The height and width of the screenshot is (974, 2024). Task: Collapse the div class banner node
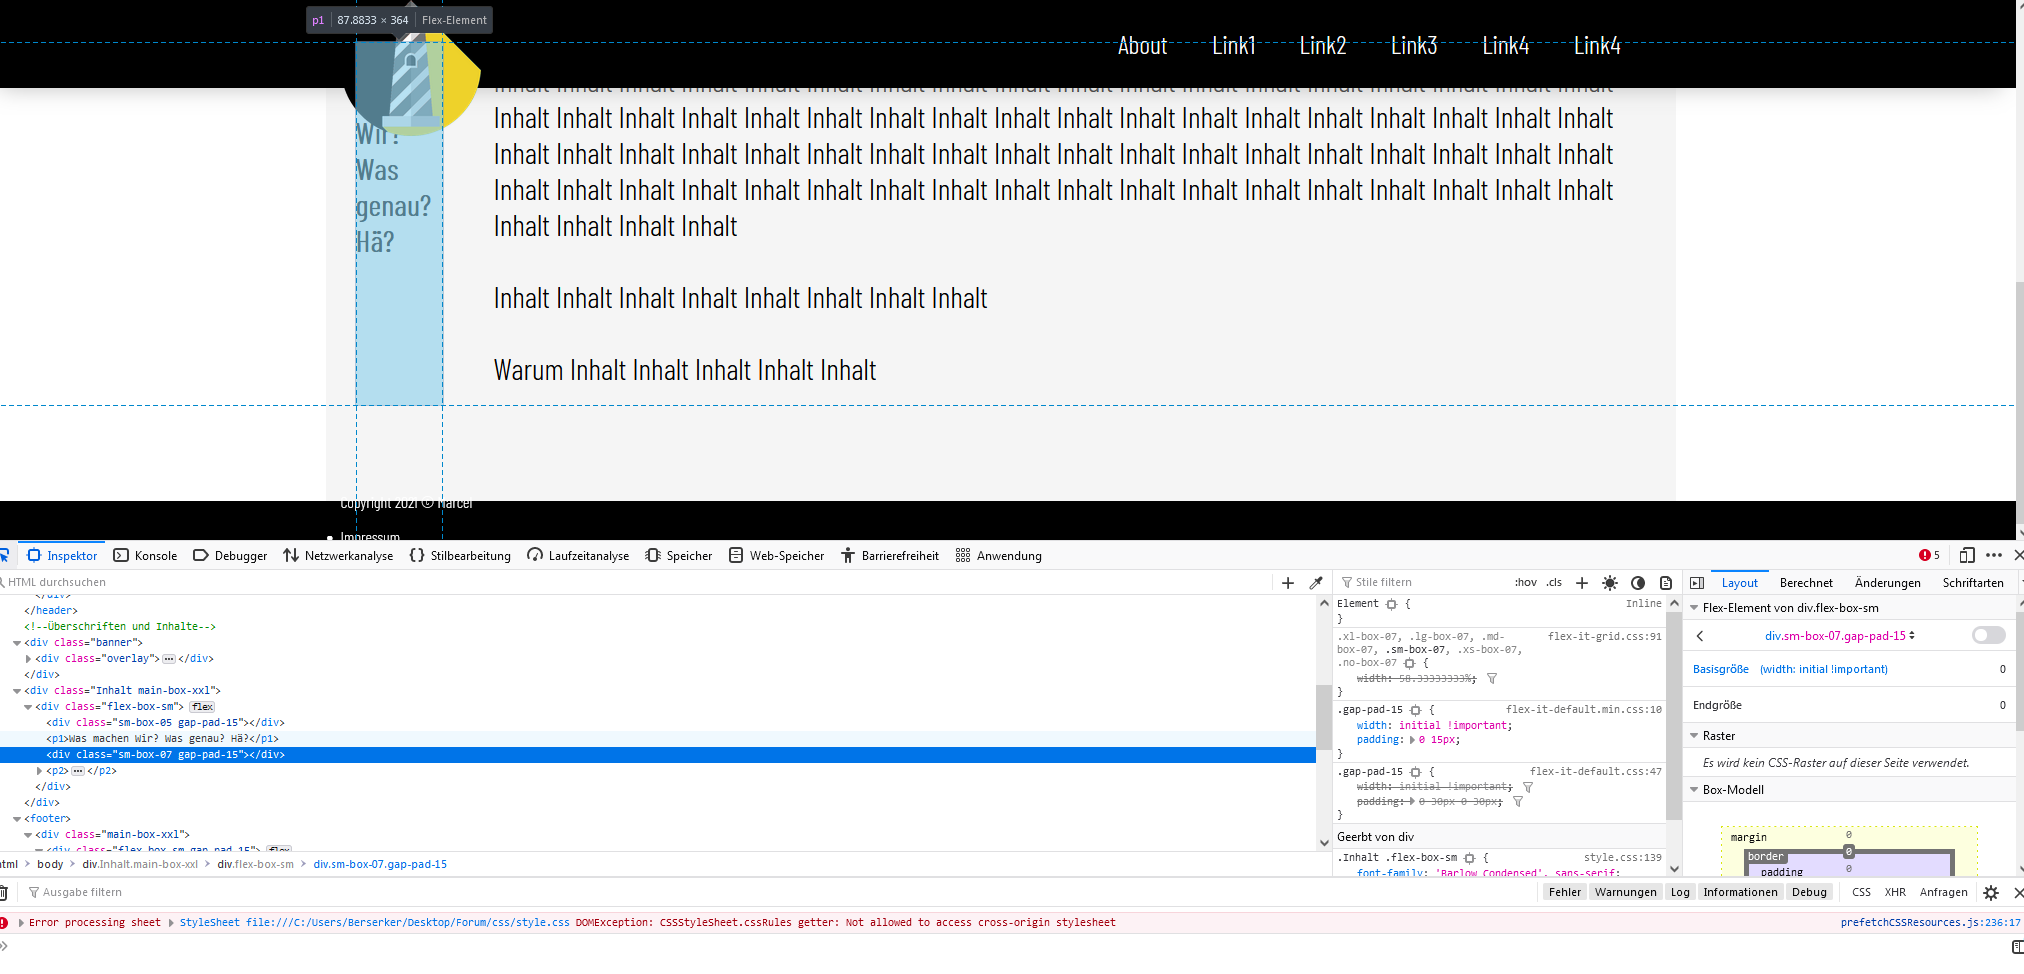tap(17, 643)
